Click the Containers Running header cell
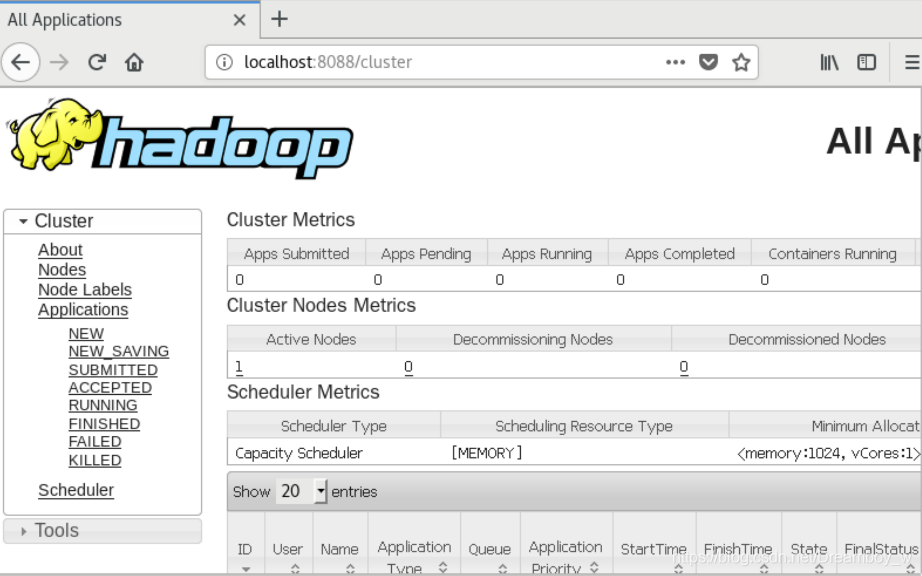 tap(832, 254)
